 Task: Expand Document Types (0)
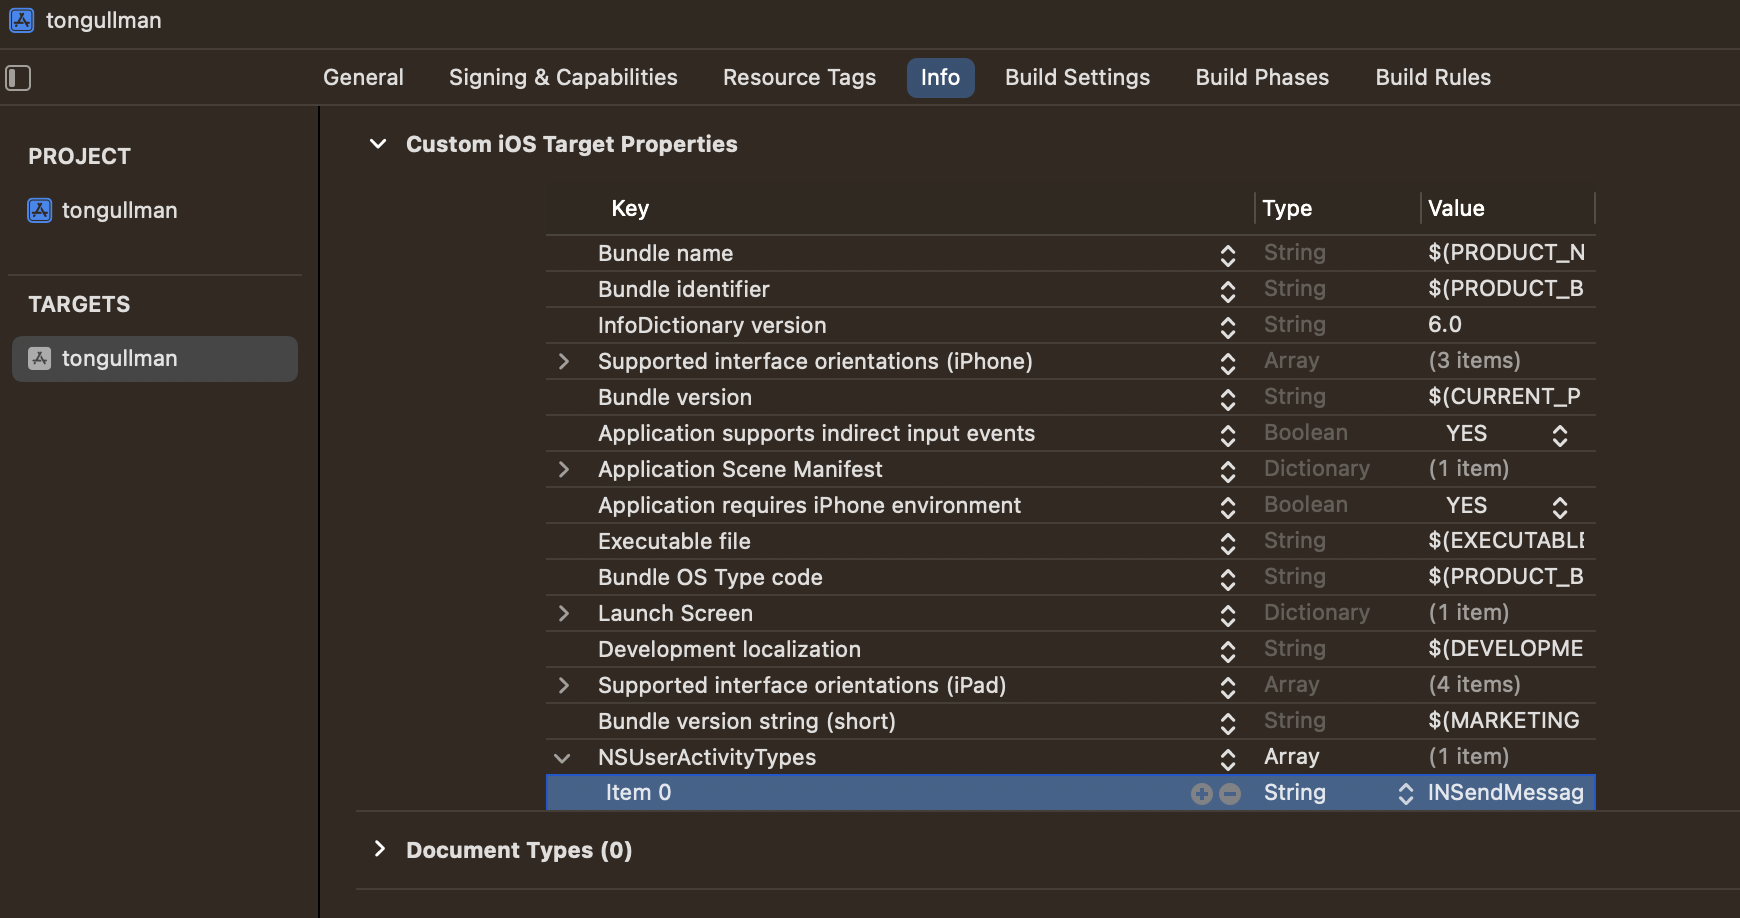(380, 849)
